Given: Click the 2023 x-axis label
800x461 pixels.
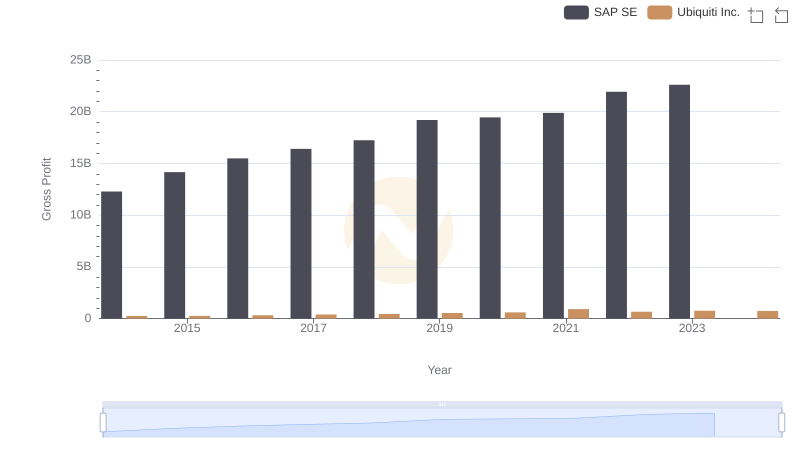Looking at the screenshot, I should click(x=692, y=328).
